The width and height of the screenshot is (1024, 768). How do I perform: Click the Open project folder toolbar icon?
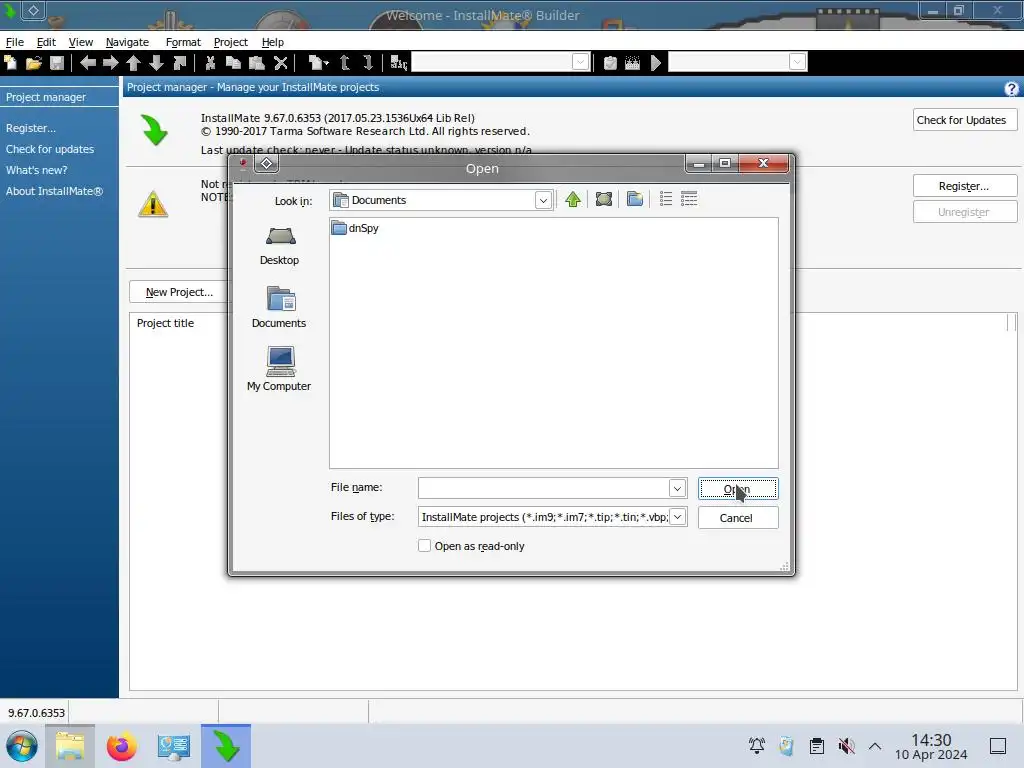pyautogui.click(x=34, y=63)
